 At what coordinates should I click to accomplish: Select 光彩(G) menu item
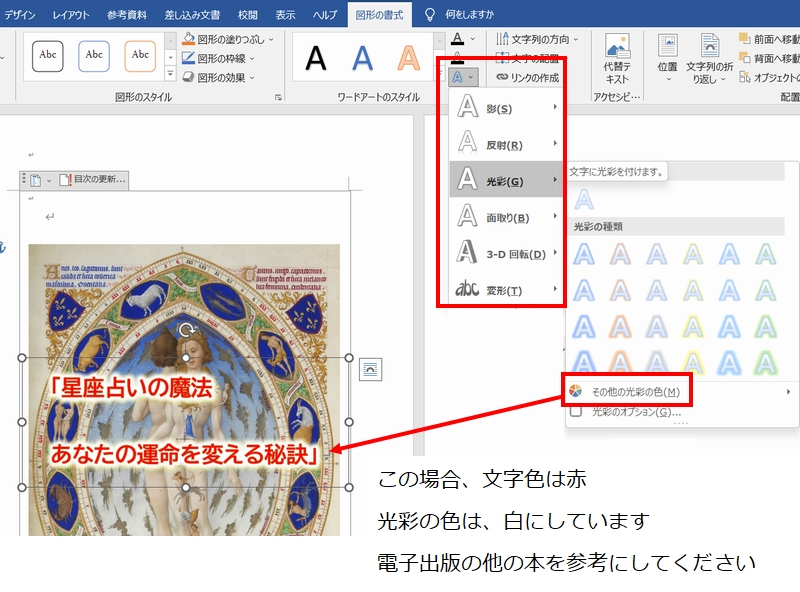(506, 180)
